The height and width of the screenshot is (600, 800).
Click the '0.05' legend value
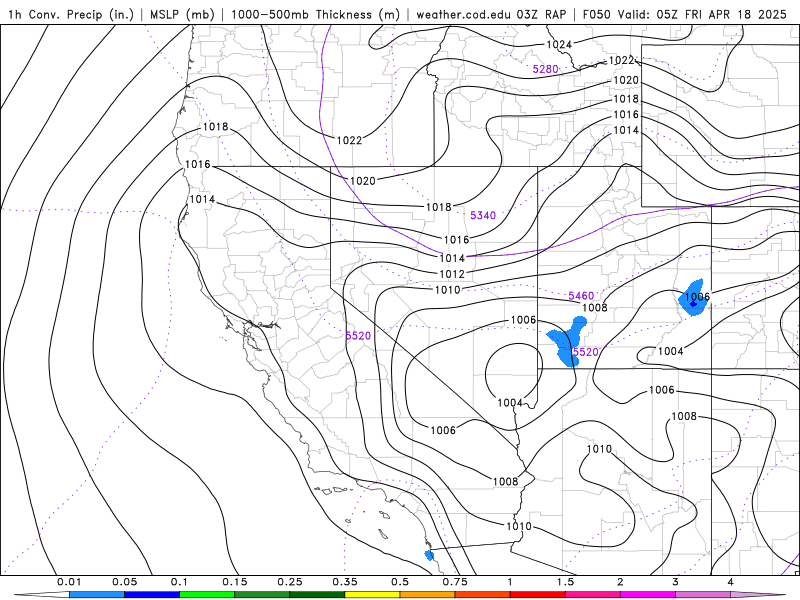pos(124,582)
